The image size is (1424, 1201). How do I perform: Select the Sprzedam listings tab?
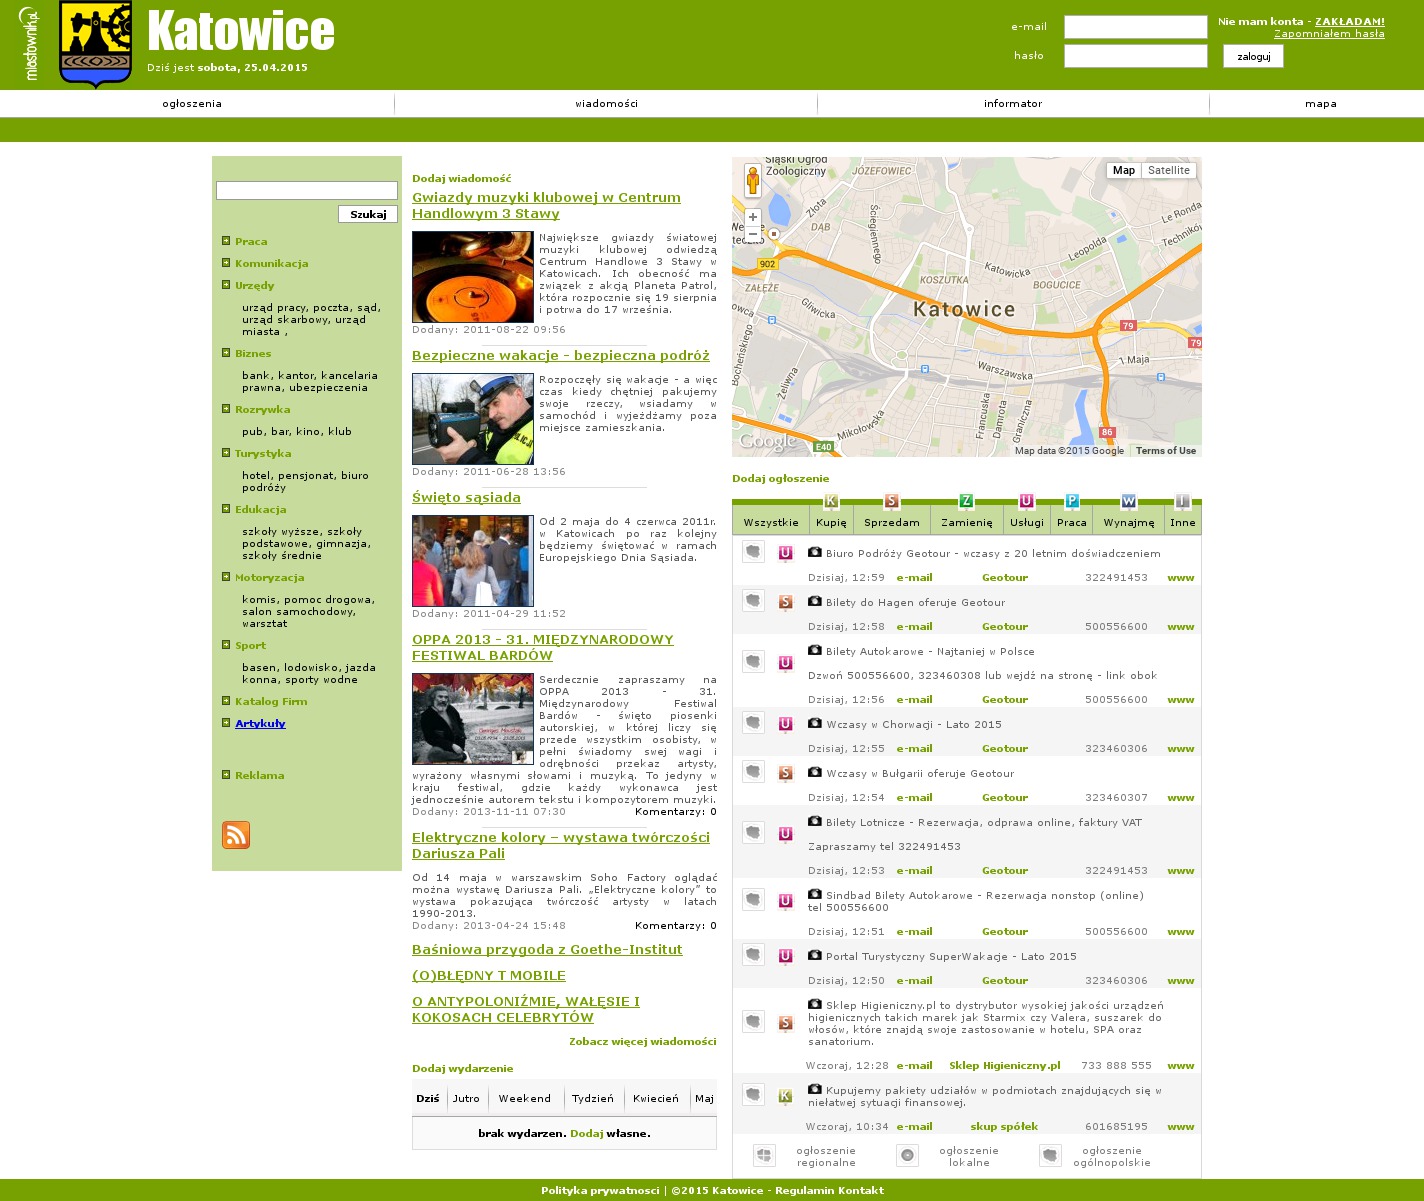pyautogui.click(x=891, y=522)
